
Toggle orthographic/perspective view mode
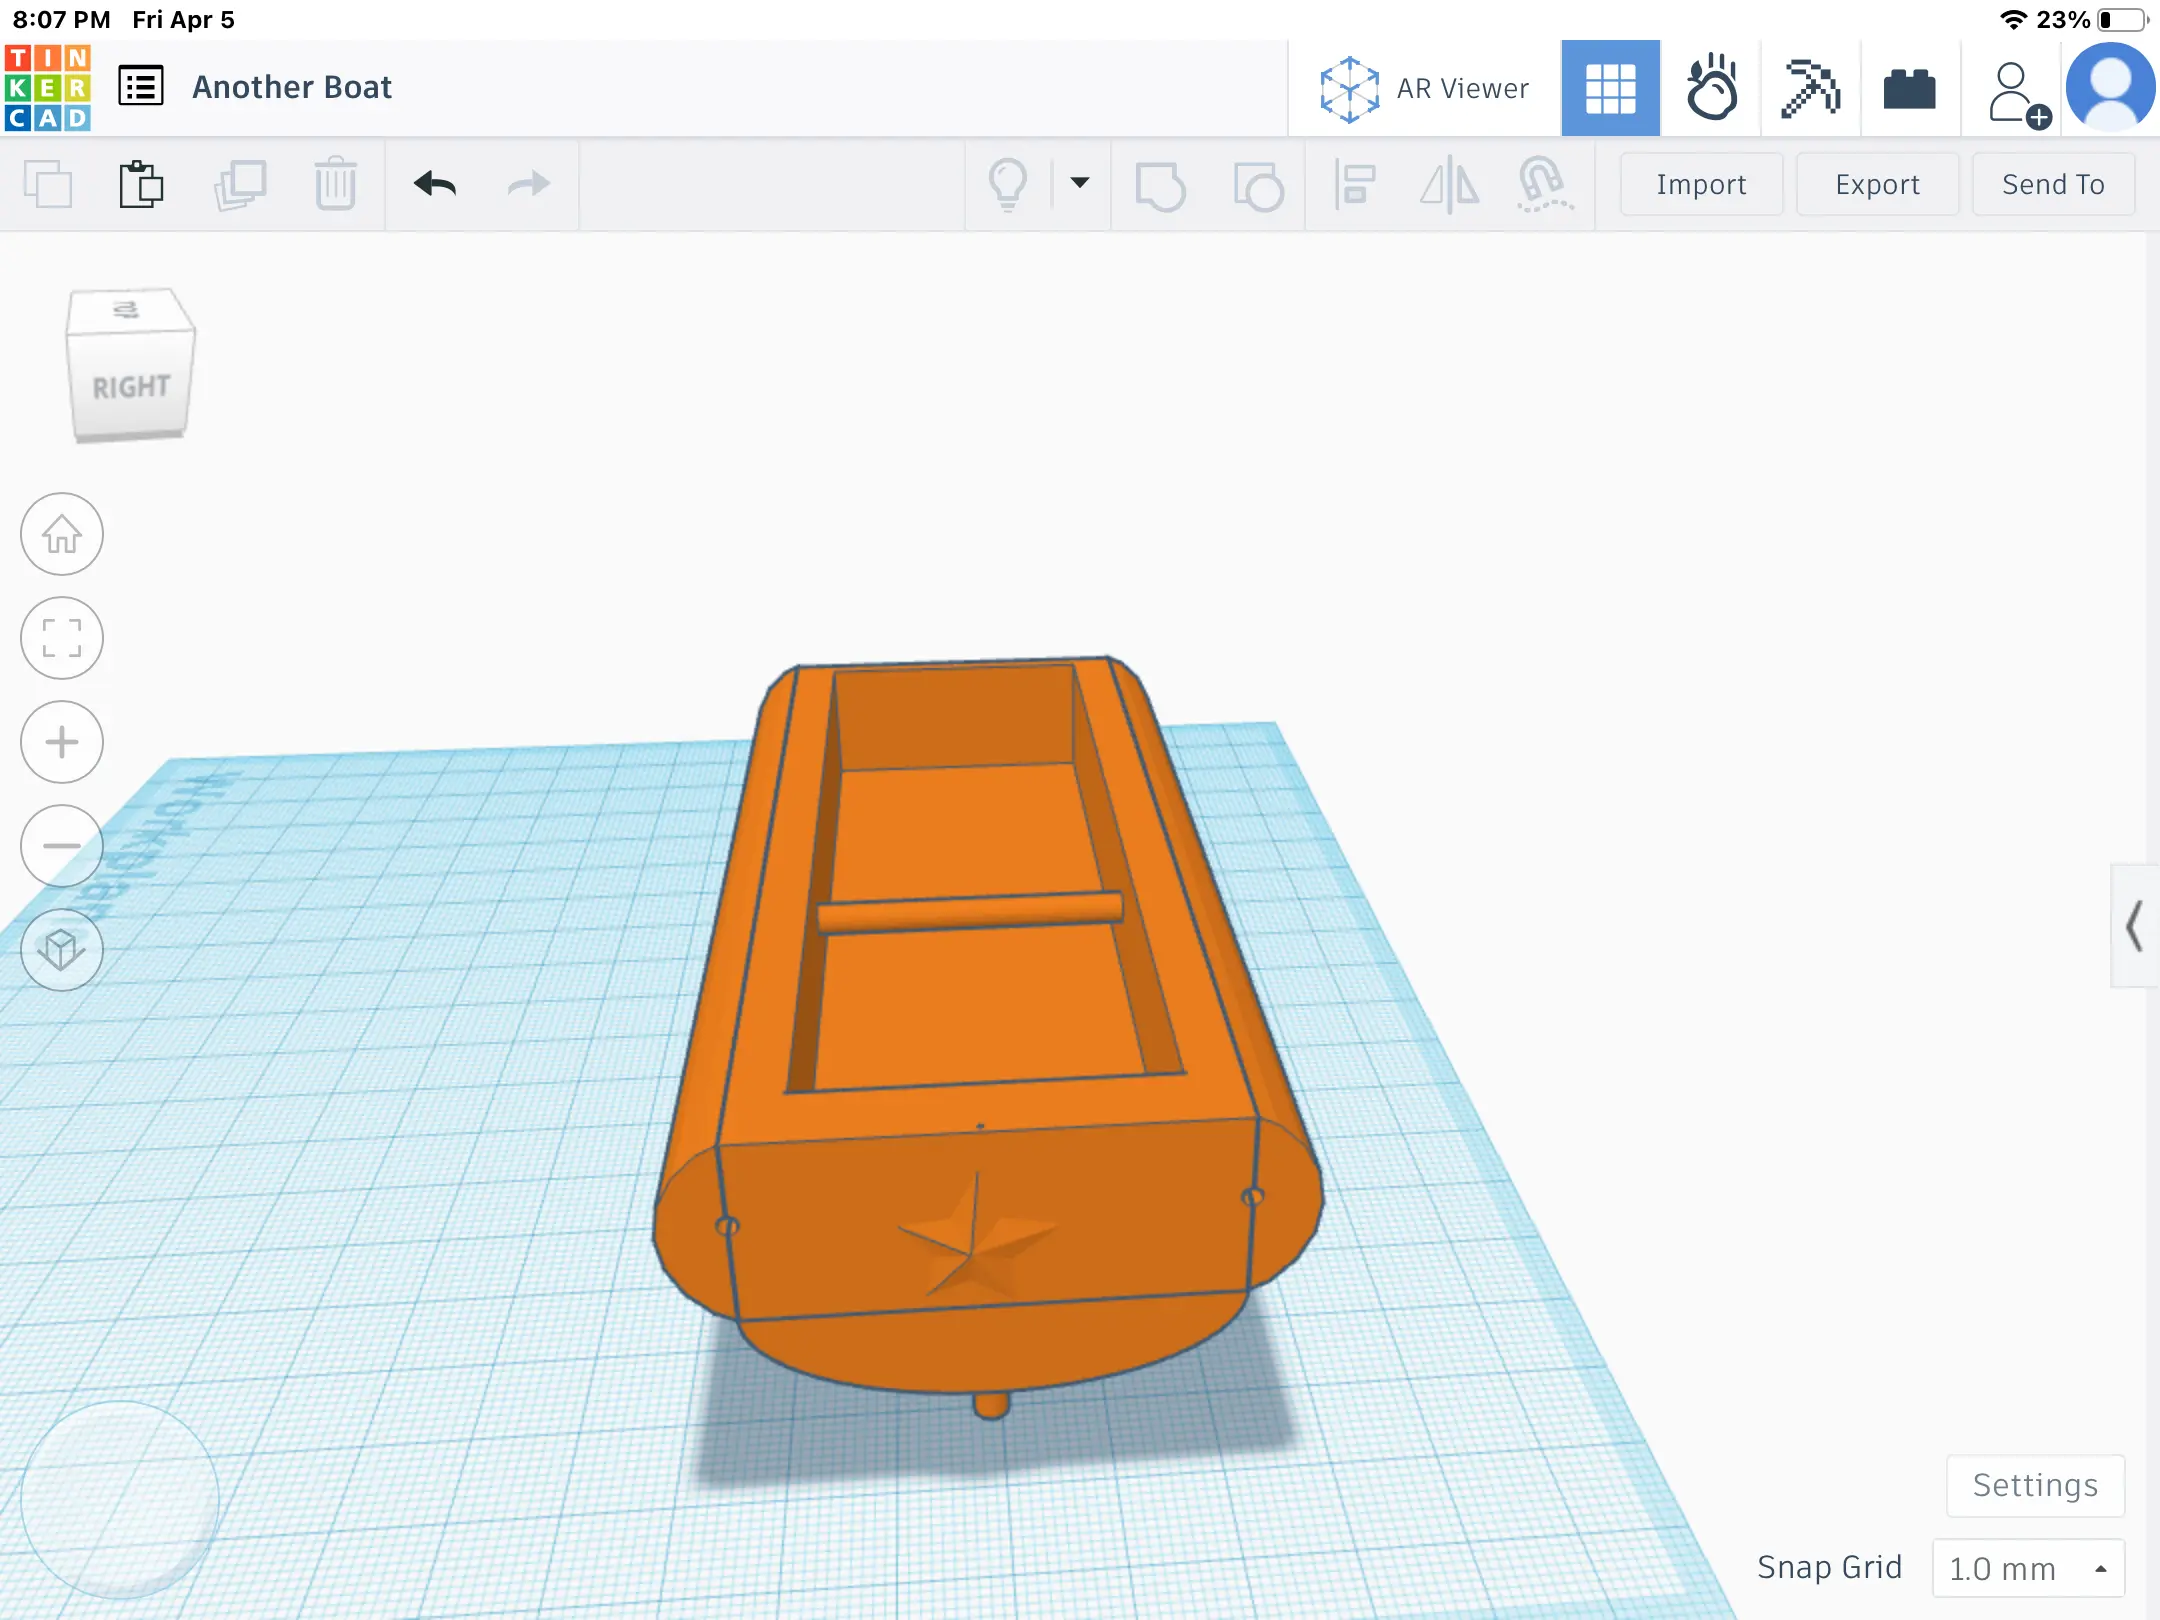point(62,950)
